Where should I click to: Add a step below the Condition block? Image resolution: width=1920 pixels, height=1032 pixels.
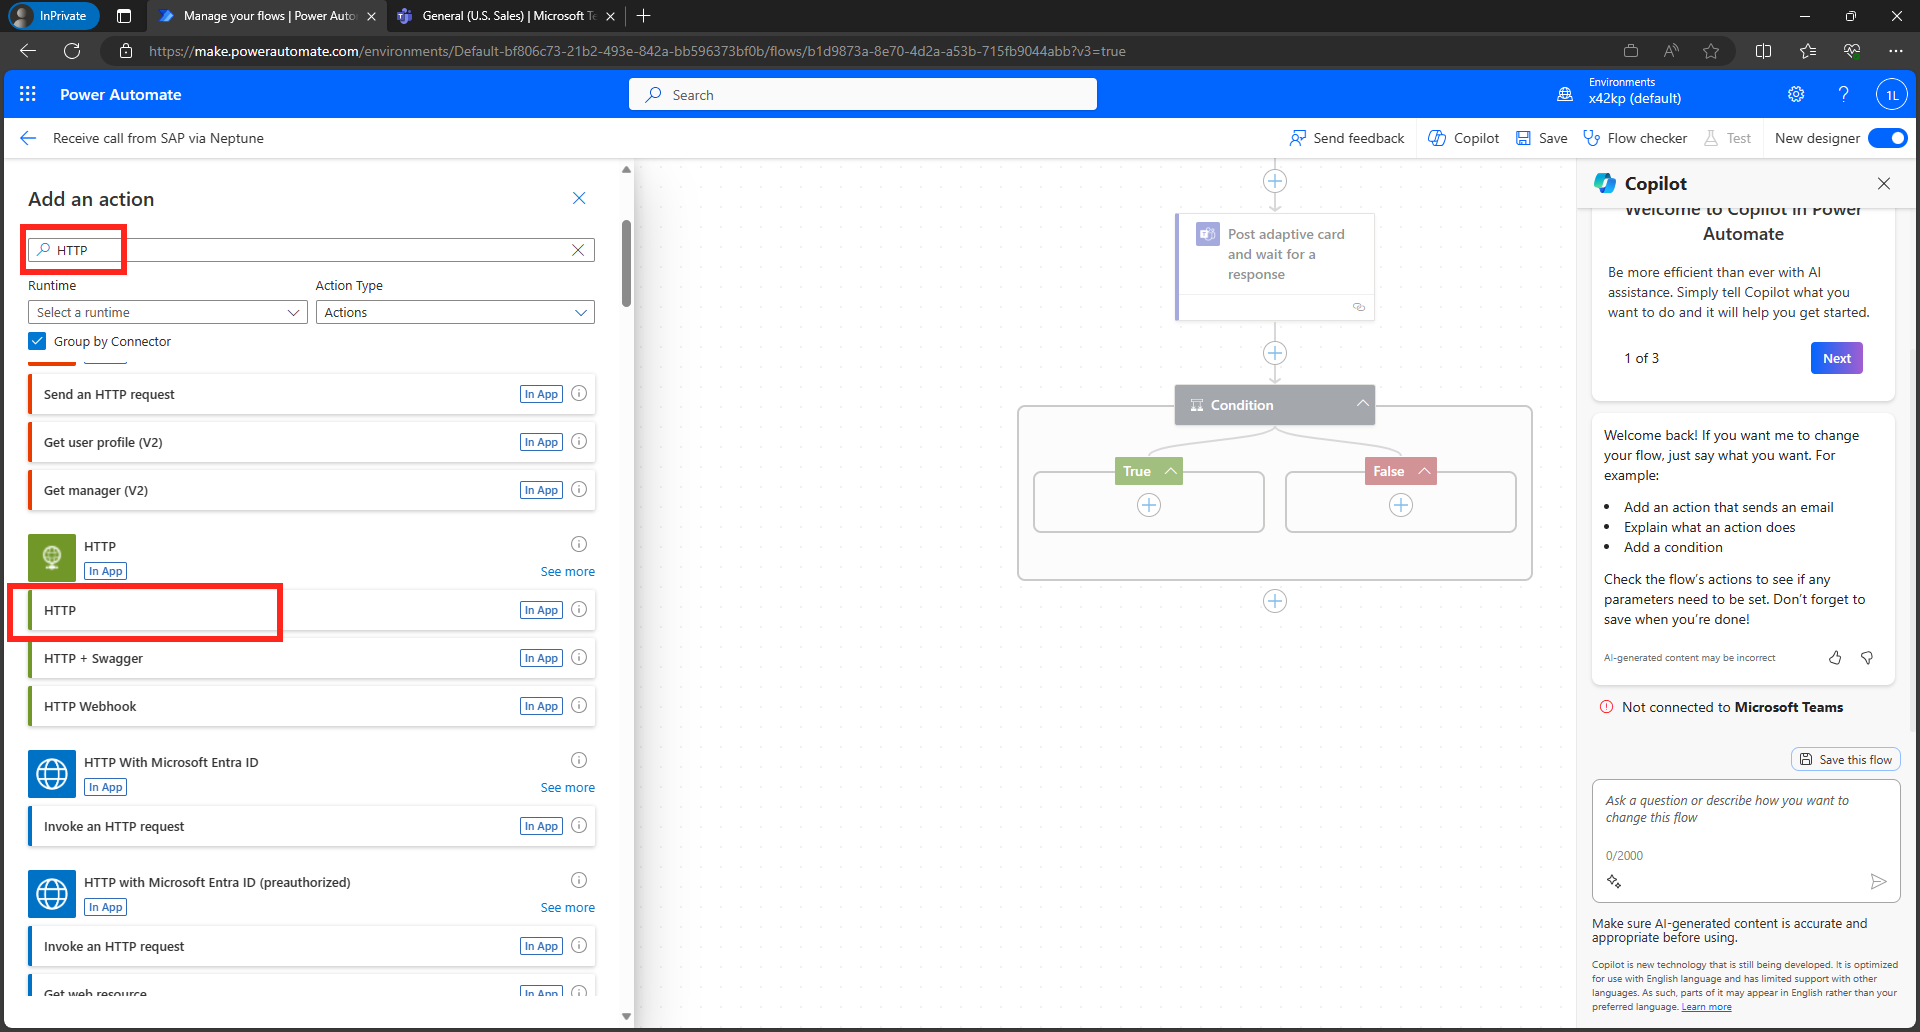pyautogui.click(x=1275, y=601)
